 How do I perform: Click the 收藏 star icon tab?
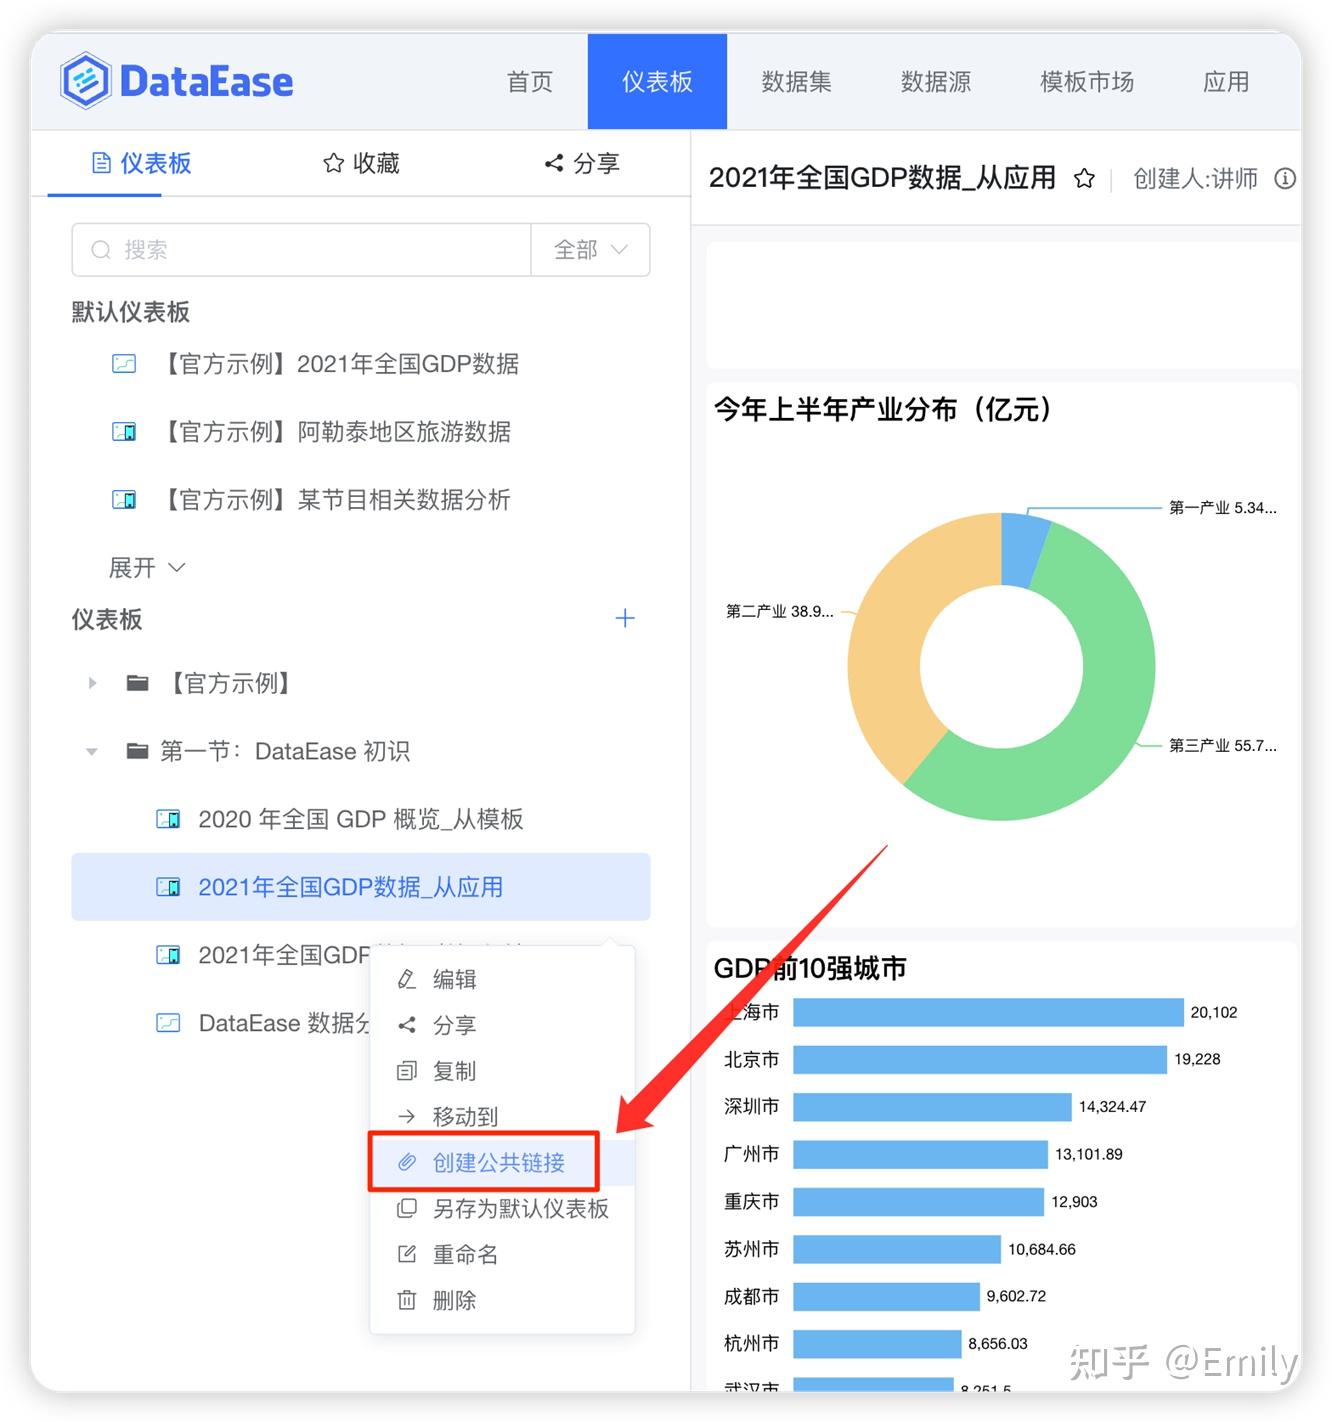(x=333, y=163)
